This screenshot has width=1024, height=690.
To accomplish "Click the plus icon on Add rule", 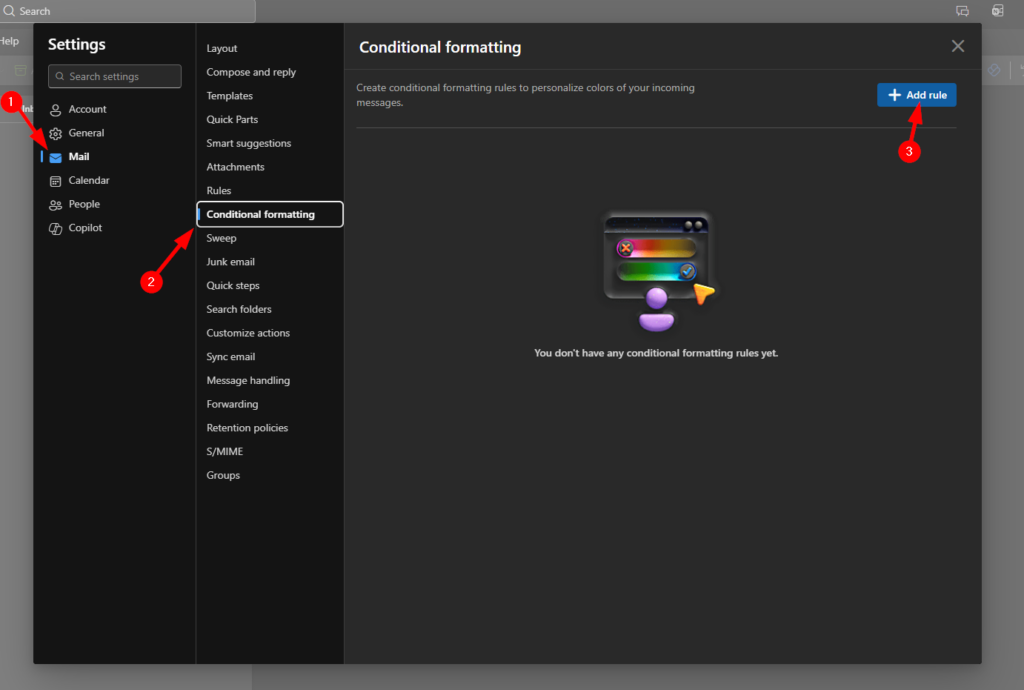I will 894,95.
